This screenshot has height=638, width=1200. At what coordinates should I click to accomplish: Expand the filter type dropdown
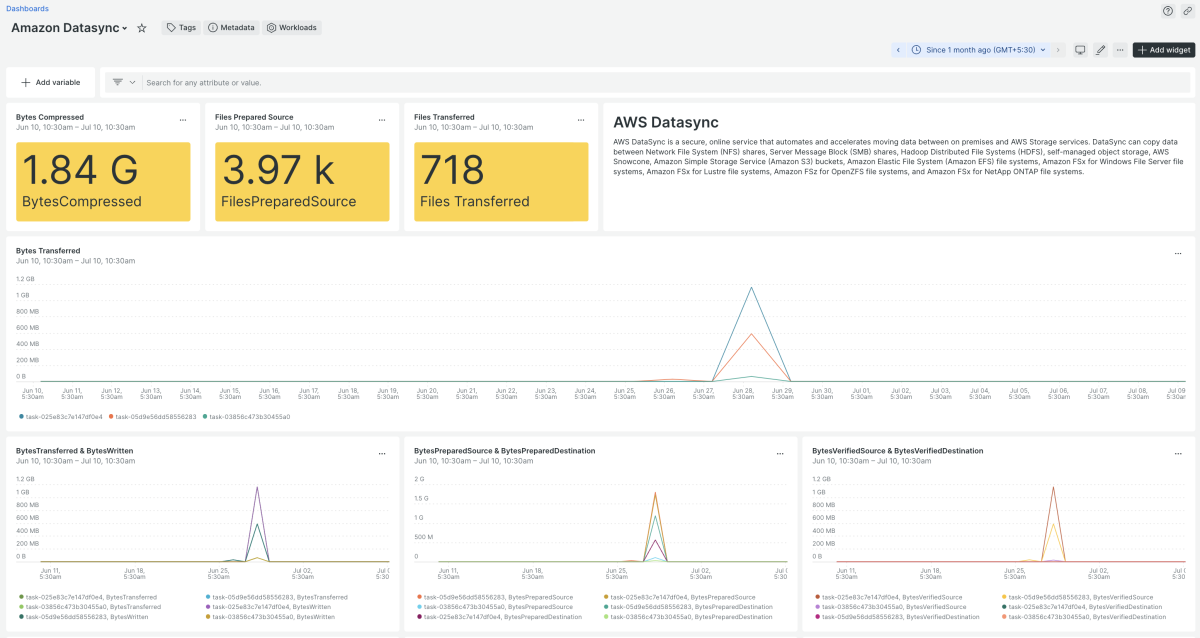(124, 82)
